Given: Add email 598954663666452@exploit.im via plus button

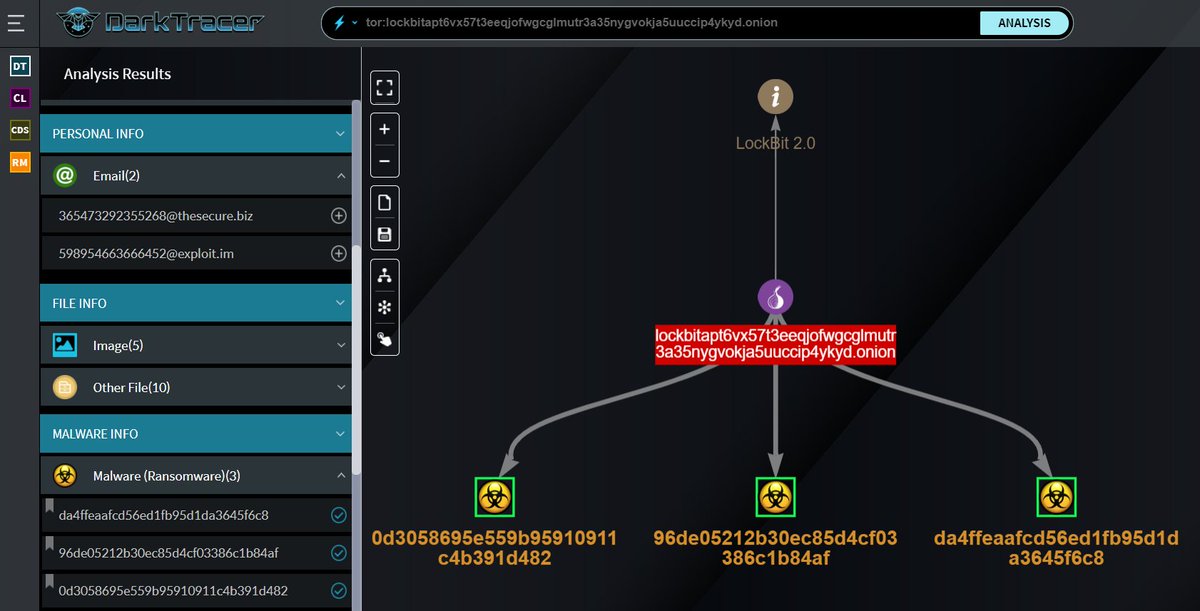Looking at the screenshot, I should point(338,253).
